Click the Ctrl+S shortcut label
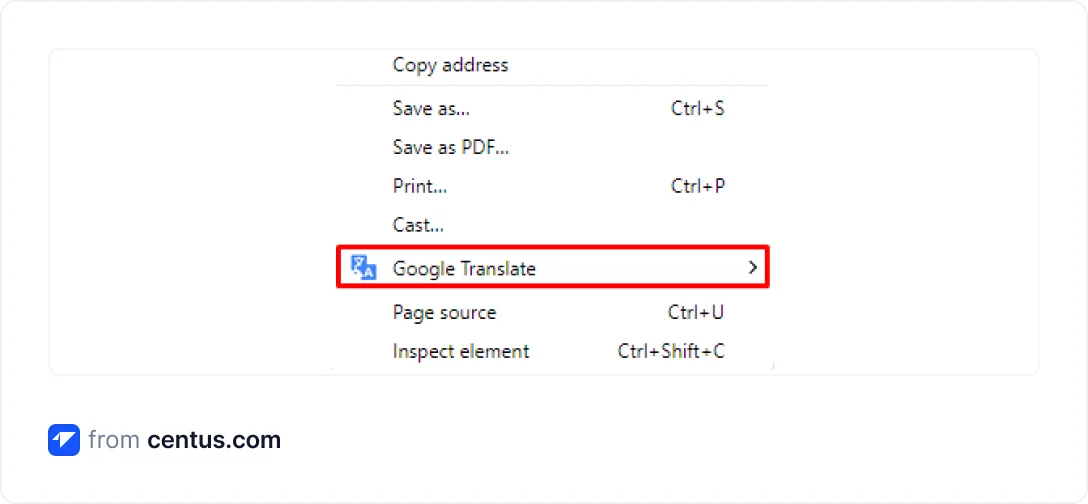This screenshot has width=1088, height=504. tap(697, 108)
